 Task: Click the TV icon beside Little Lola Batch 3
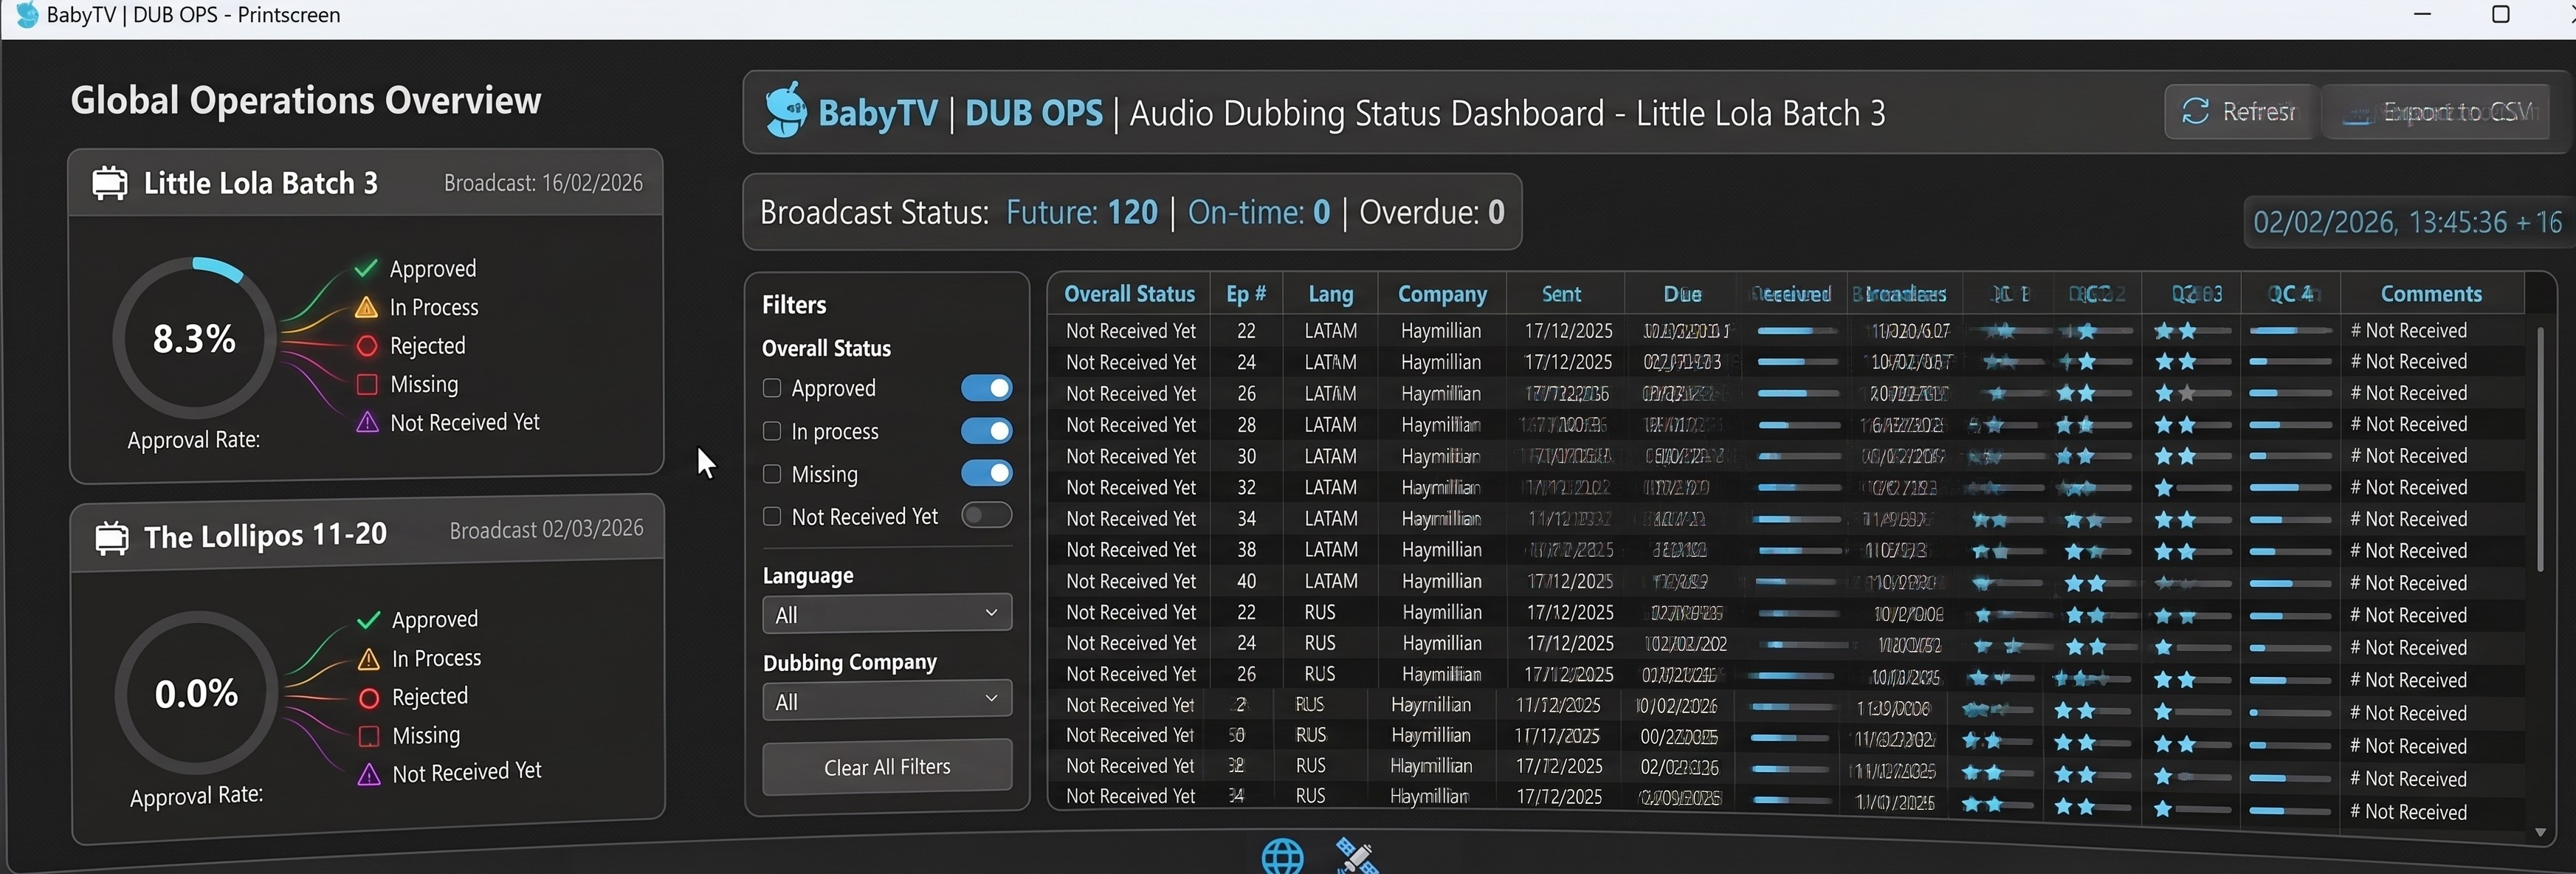point(110,183)
